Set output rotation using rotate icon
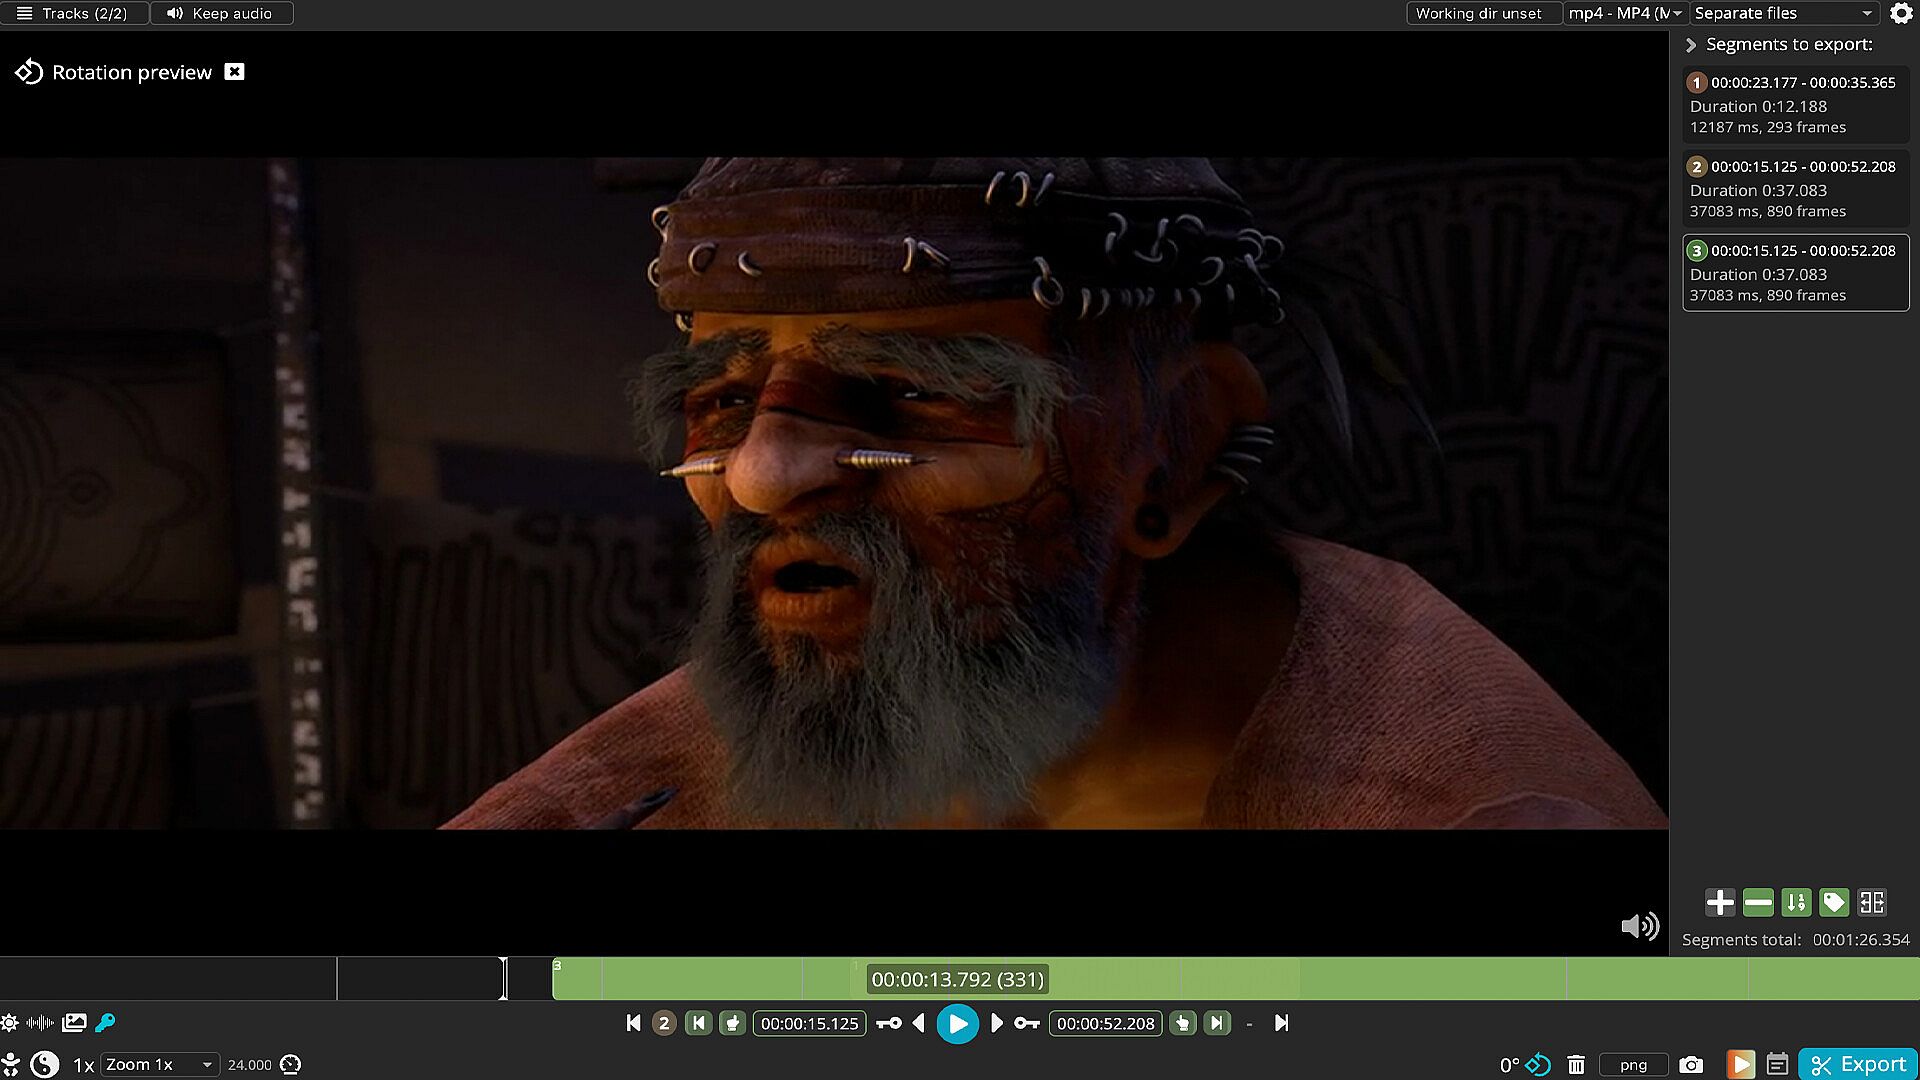 (1538, 1065)
